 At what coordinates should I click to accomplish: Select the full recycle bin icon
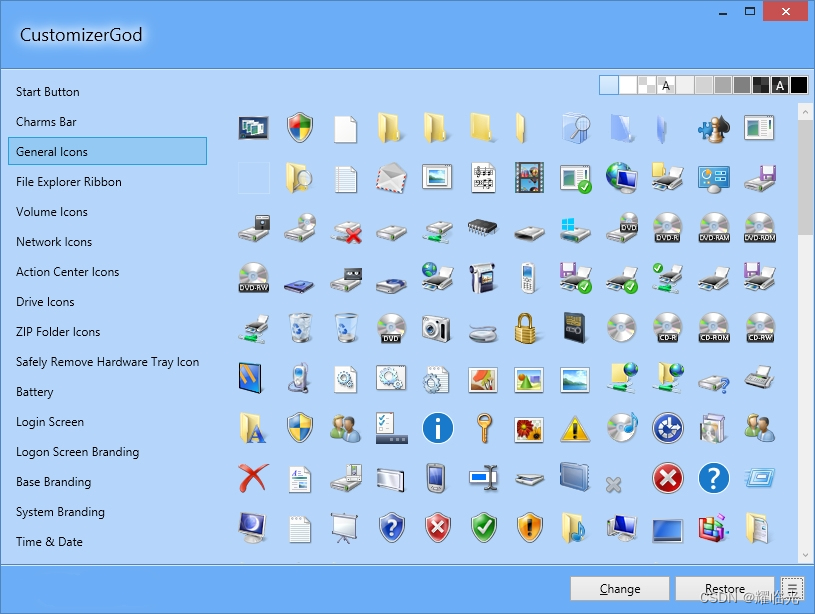tap(300, 328)
